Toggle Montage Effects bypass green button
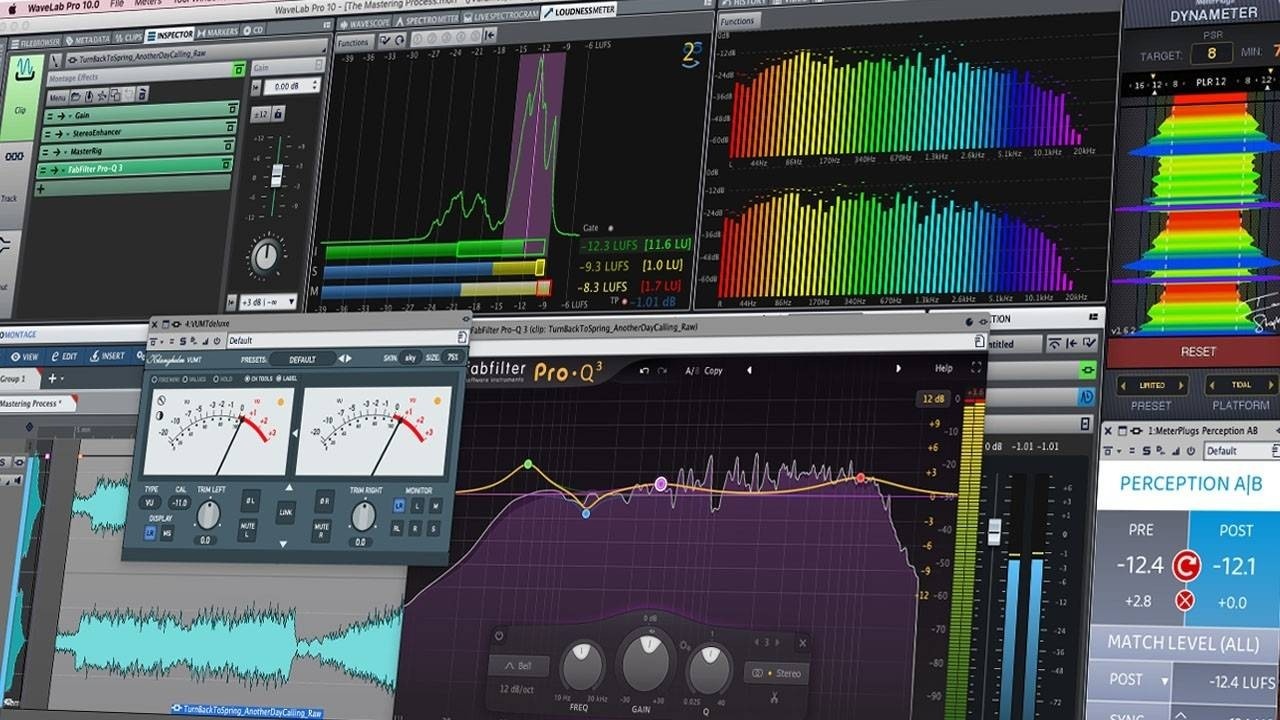1280x720 pixels. (x=238, y=69)
